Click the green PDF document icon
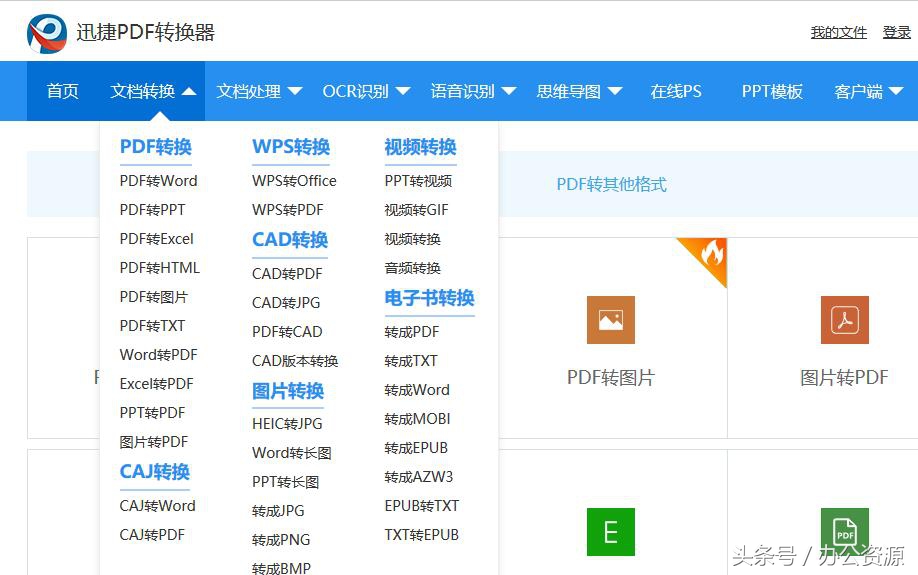918x575 pixels. (x=844, y=532)
